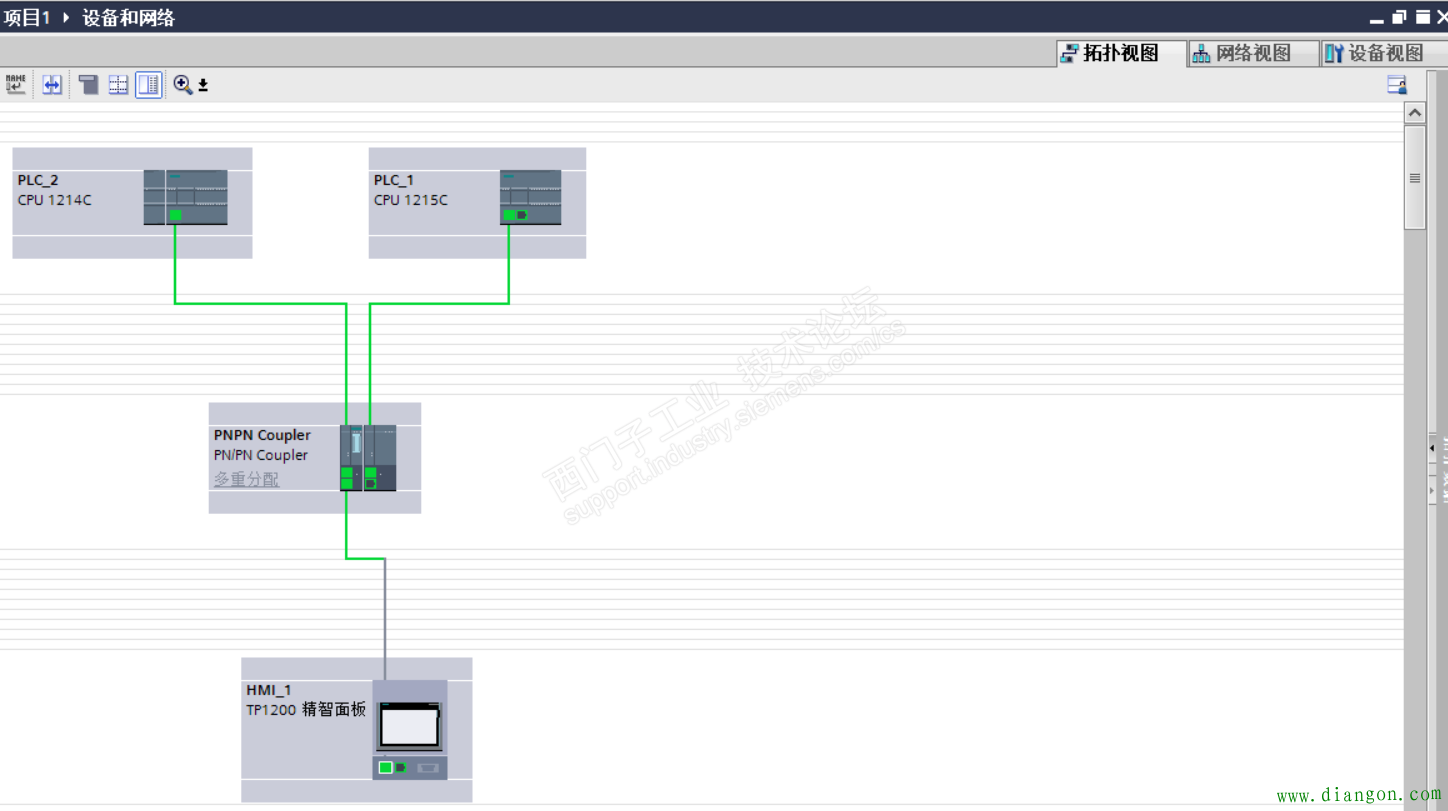Select the PLC_2 CPU 1214C device image
This screenshot has width=1448, height=811.
[185, 197]
